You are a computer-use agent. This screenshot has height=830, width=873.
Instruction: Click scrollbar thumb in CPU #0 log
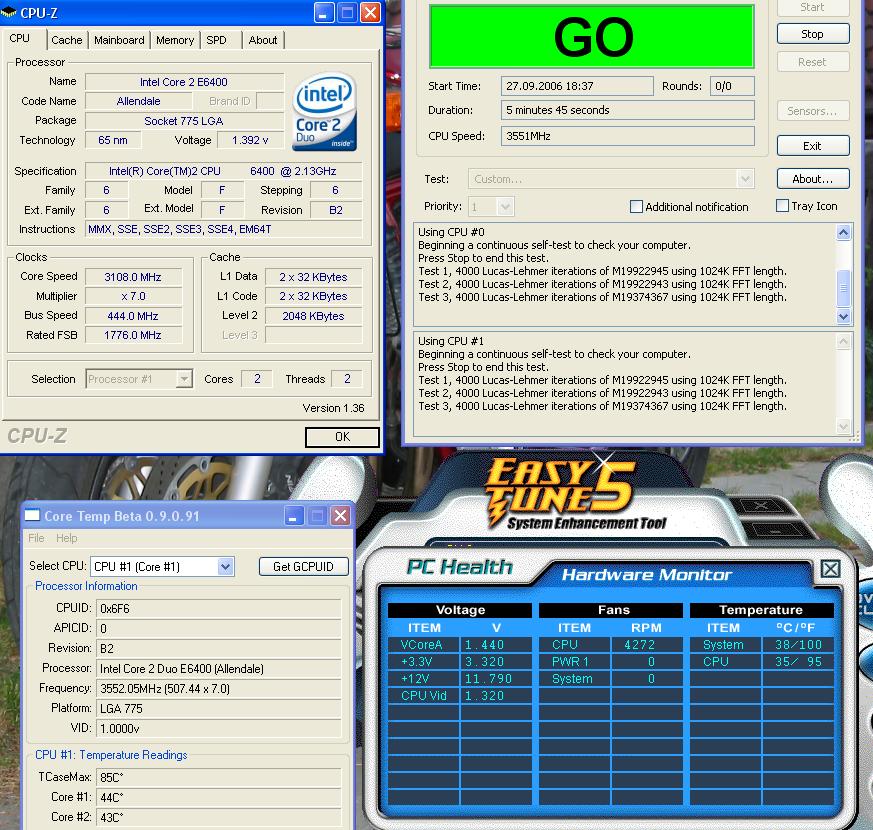point(843,288)
